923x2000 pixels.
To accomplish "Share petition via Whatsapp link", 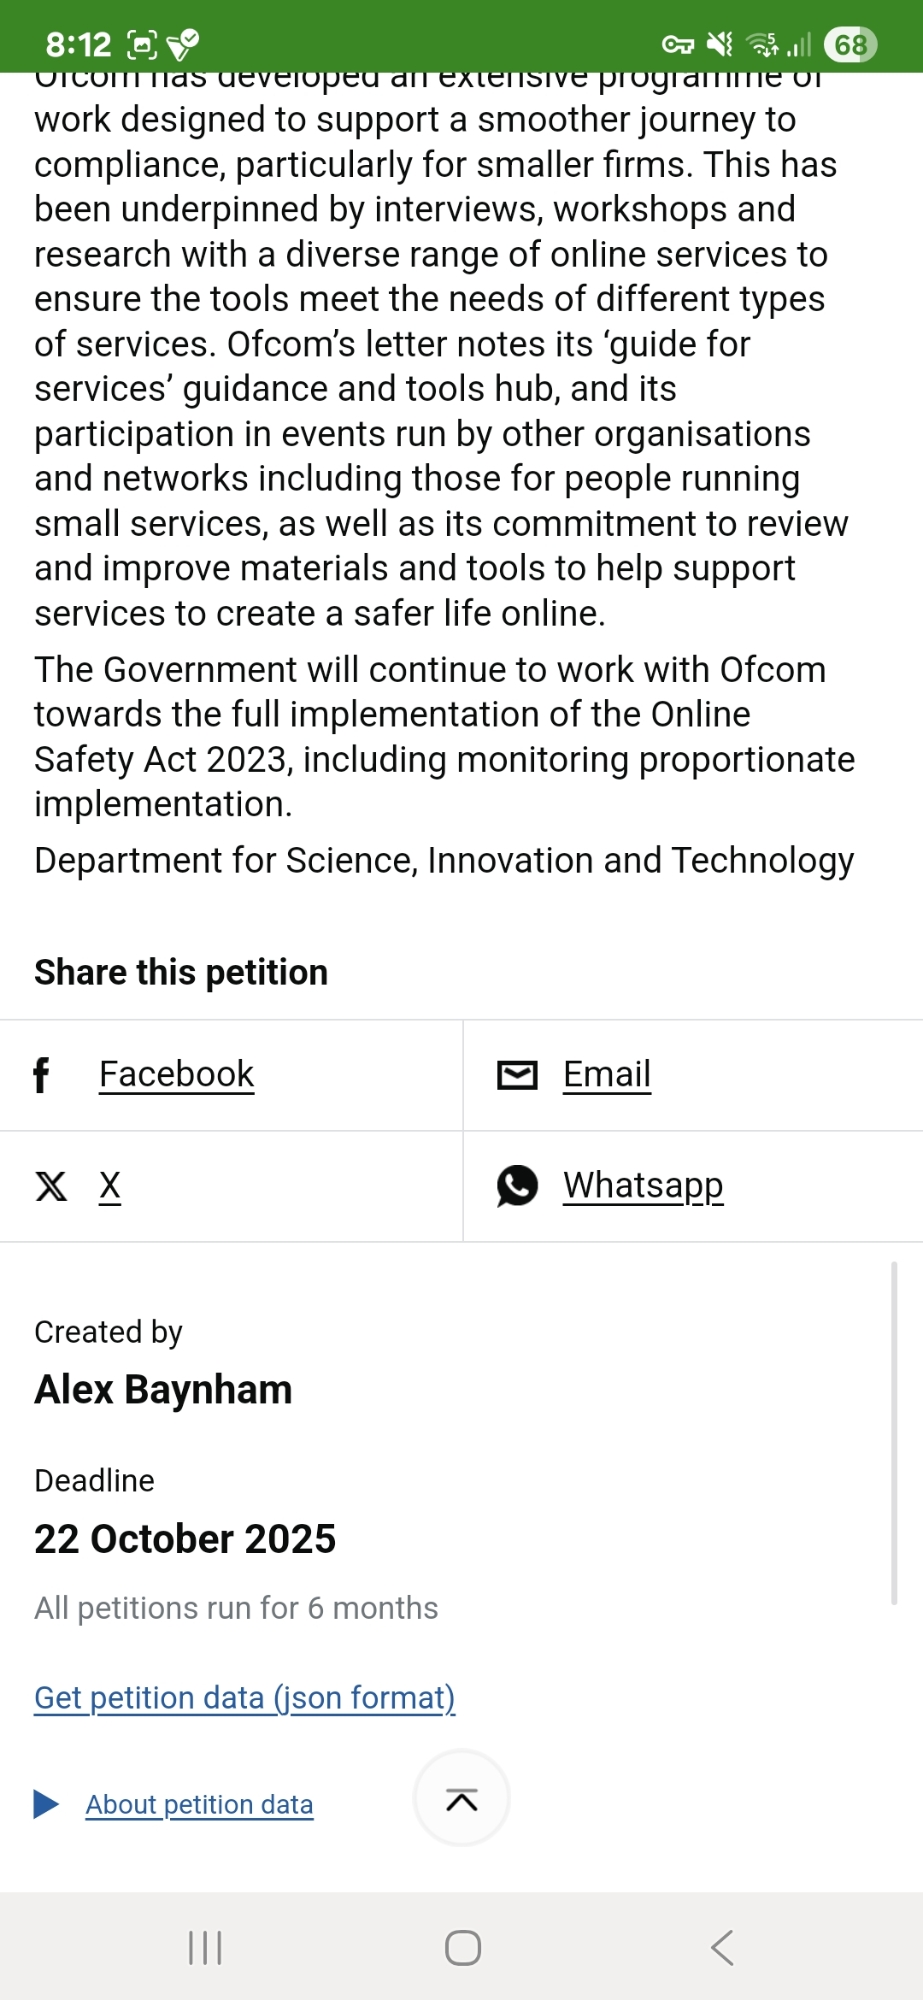I will [x=643, y=1185].
